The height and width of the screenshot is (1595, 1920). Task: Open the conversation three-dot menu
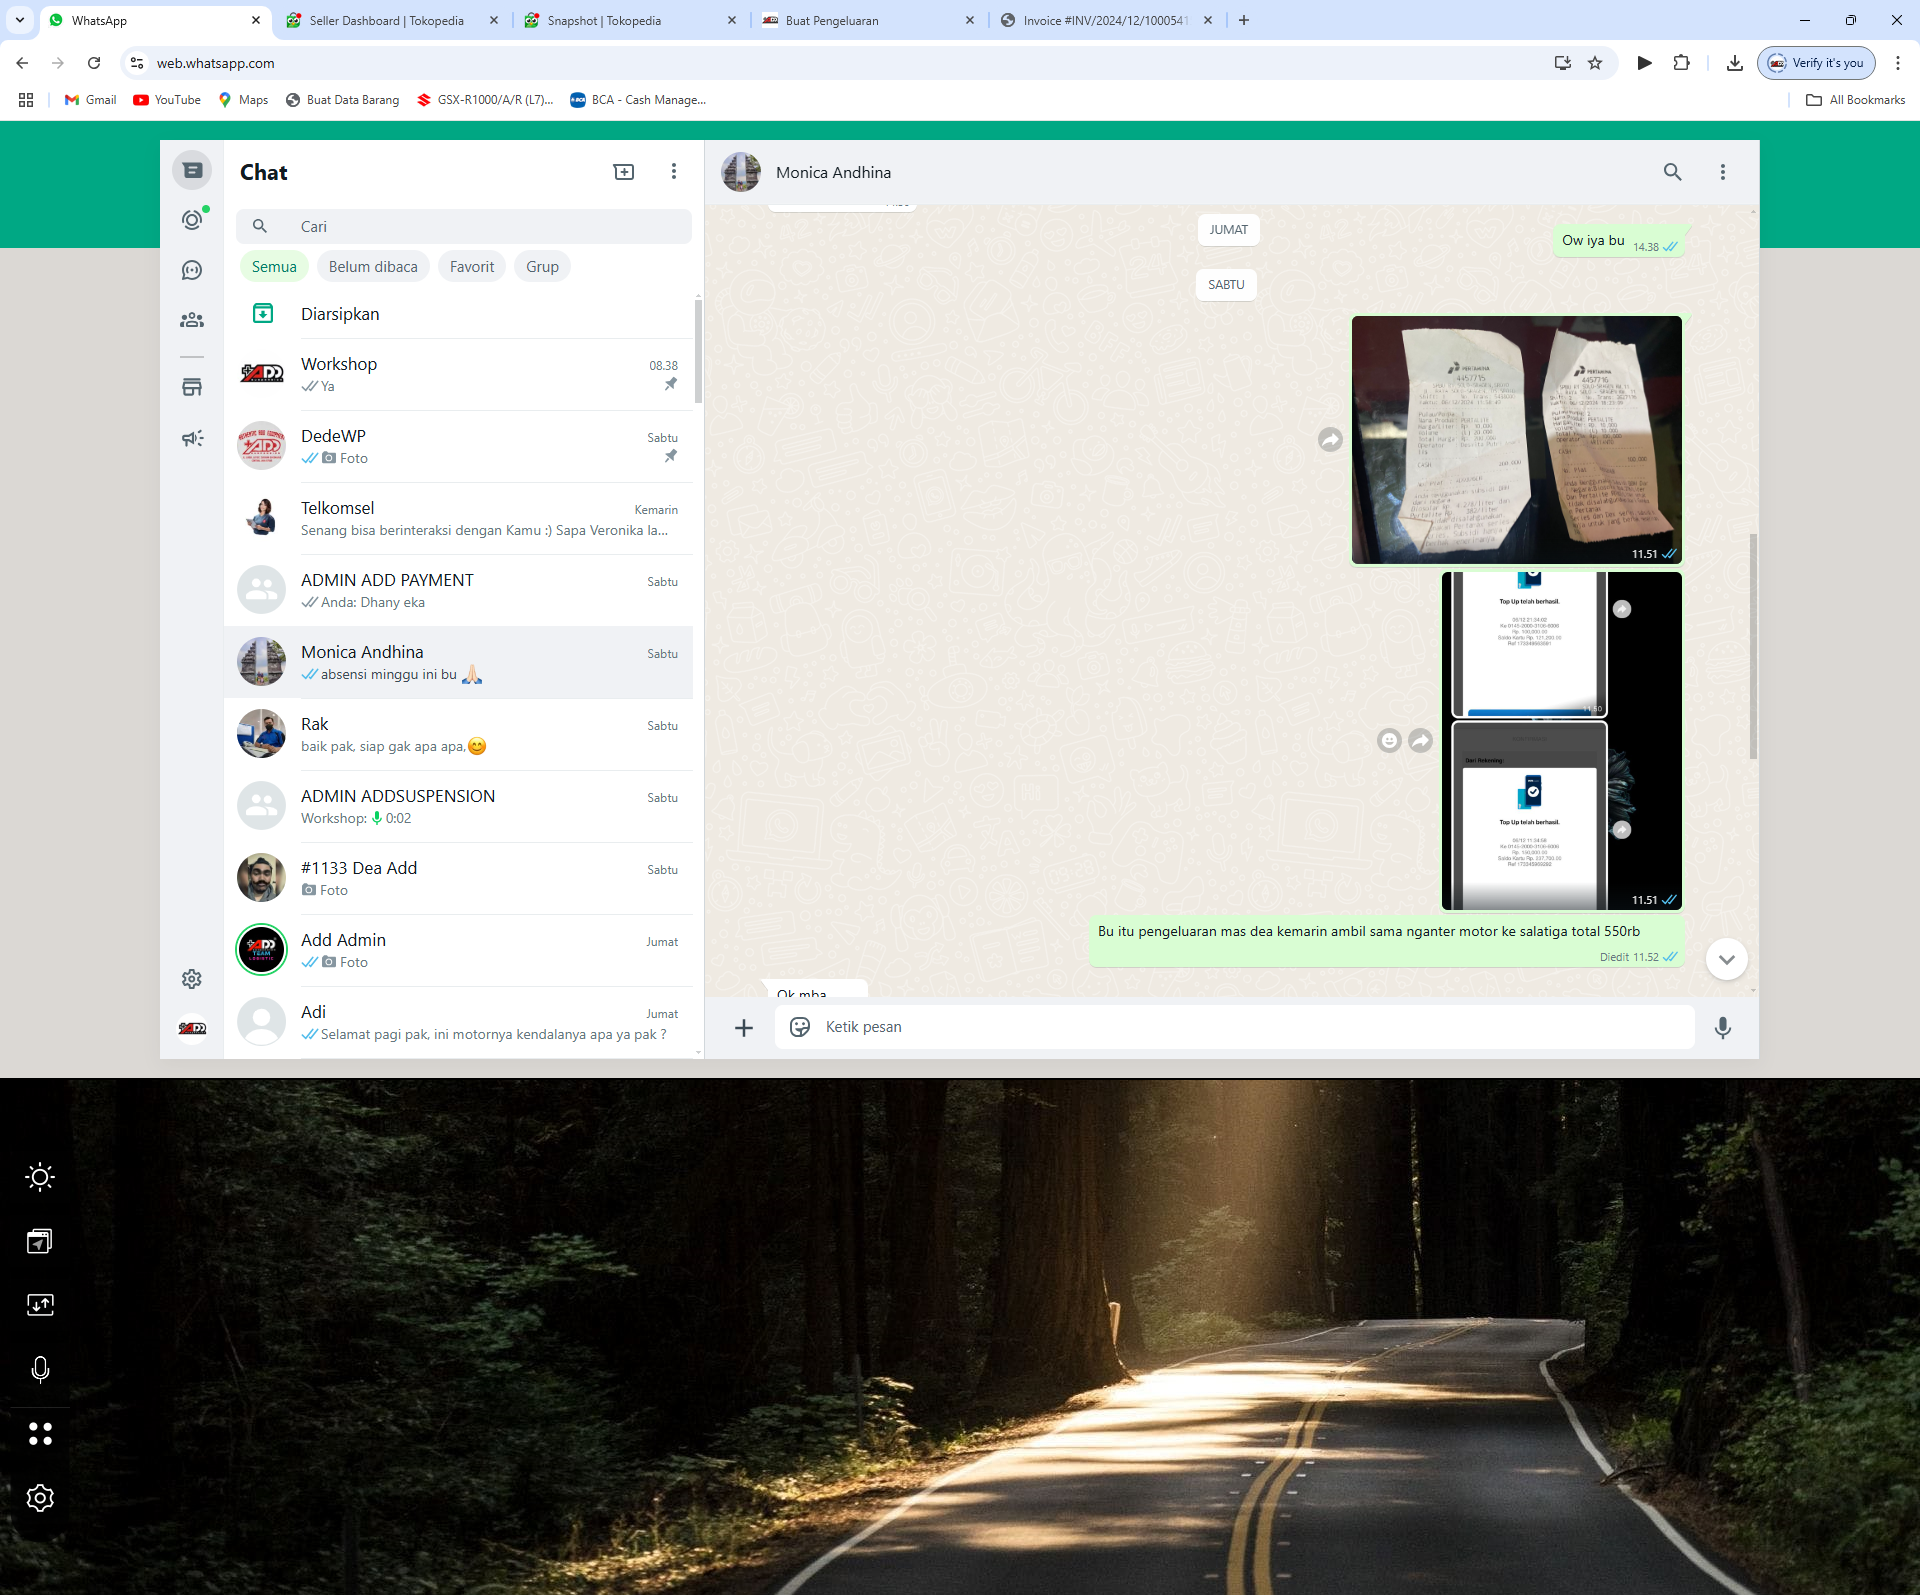pos(1722,172)
